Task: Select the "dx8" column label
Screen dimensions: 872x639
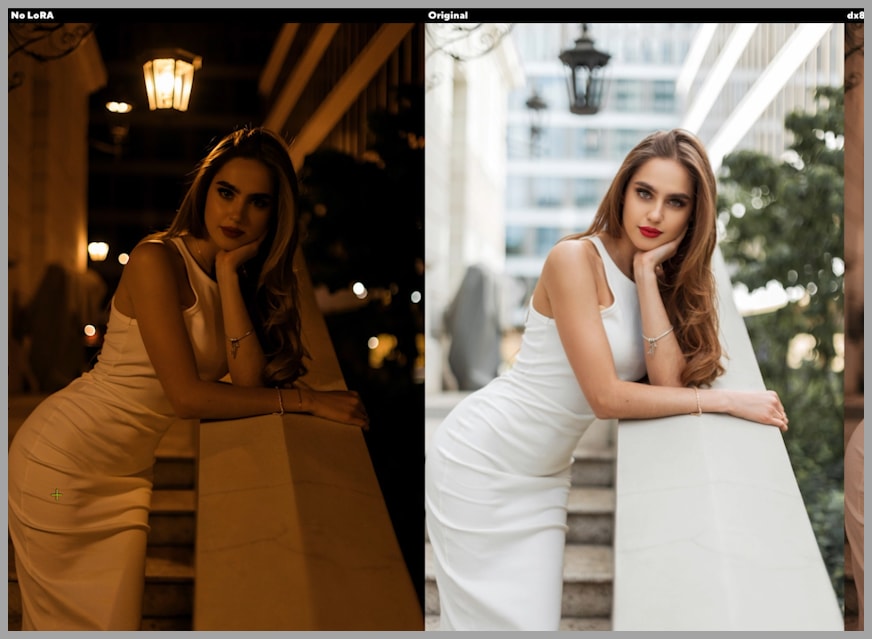Action: pos(854,15)
